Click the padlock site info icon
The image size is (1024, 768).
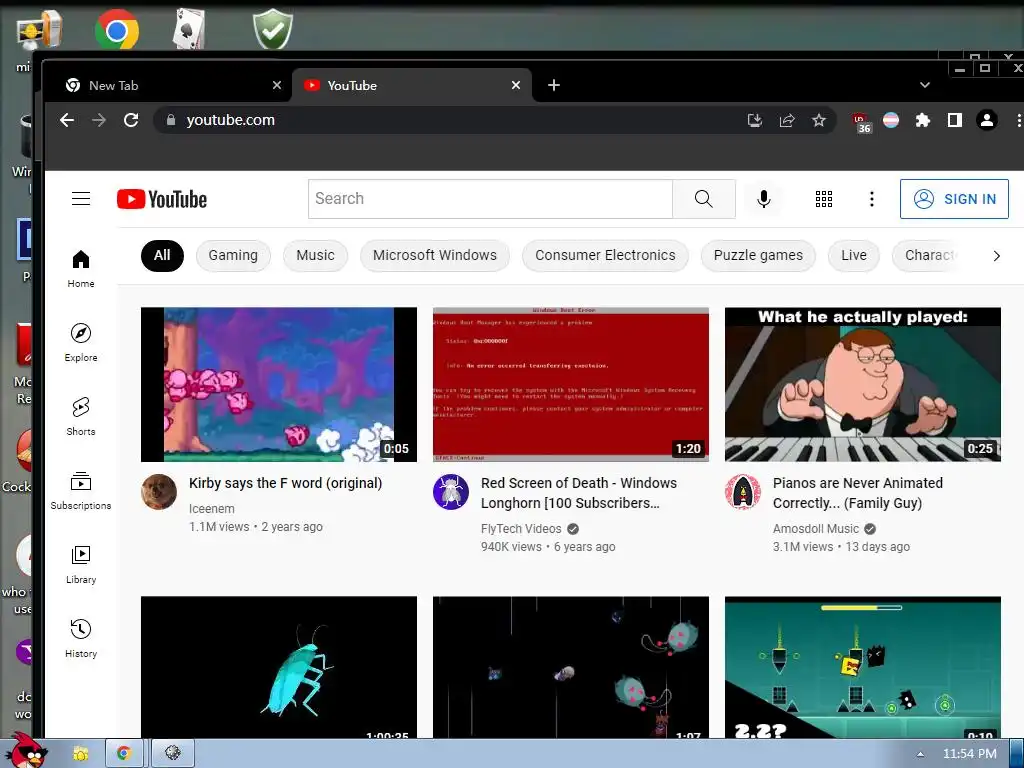coord(171,120)
